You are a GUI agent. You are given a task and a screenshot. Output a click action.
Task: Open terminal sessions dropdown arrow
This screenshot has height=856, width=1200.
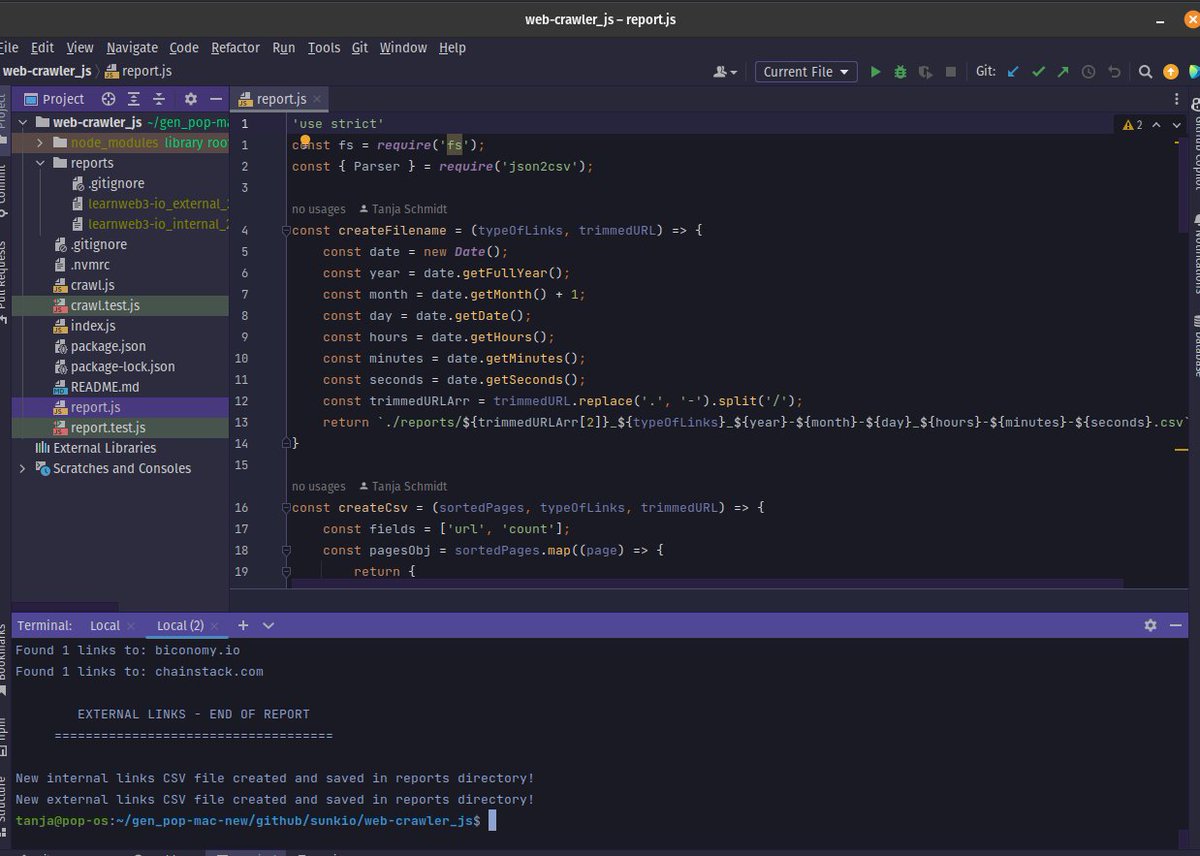[x=268, y=625]
